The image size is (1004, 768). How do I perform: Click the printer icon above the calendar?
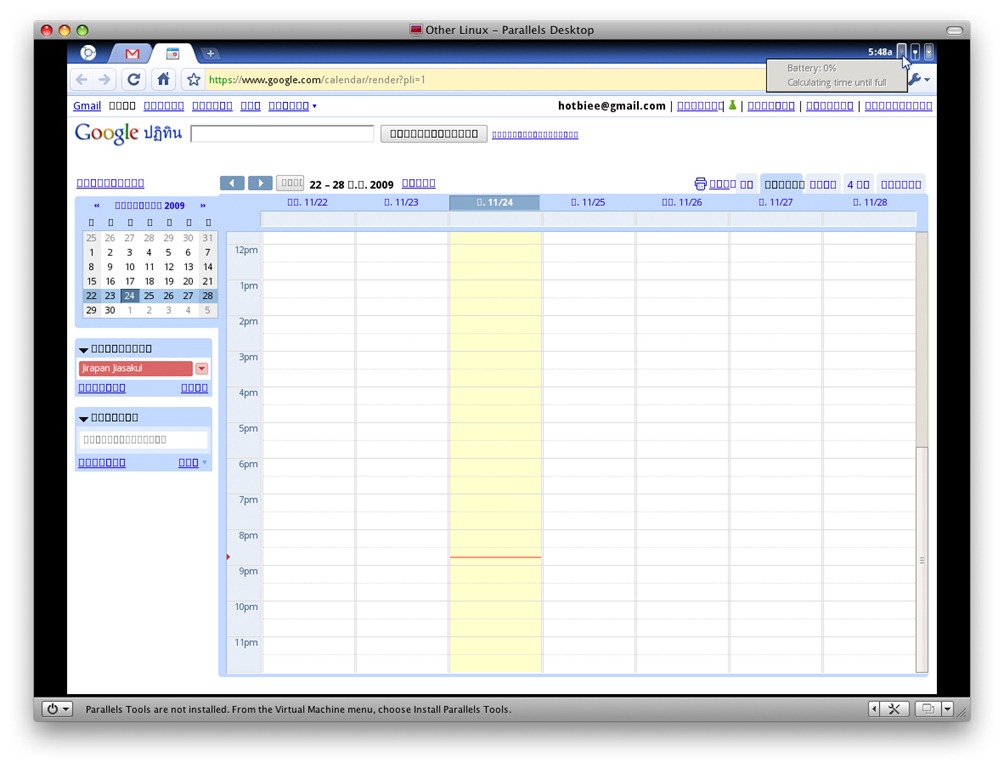[700, 184]
